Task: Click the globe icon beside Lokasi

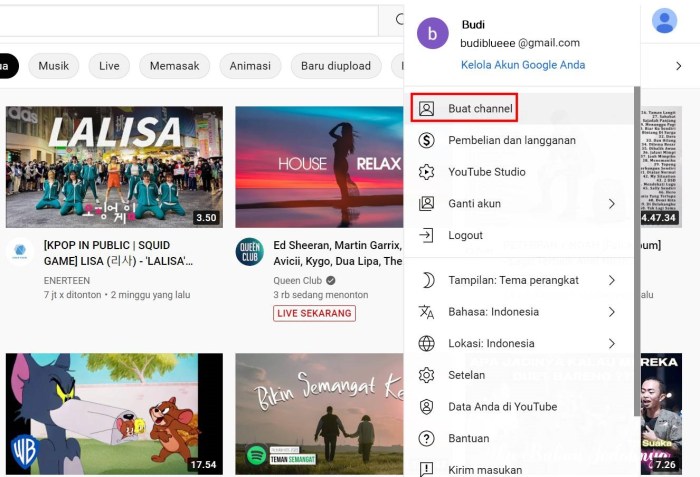Action: (x=426, y=343)
